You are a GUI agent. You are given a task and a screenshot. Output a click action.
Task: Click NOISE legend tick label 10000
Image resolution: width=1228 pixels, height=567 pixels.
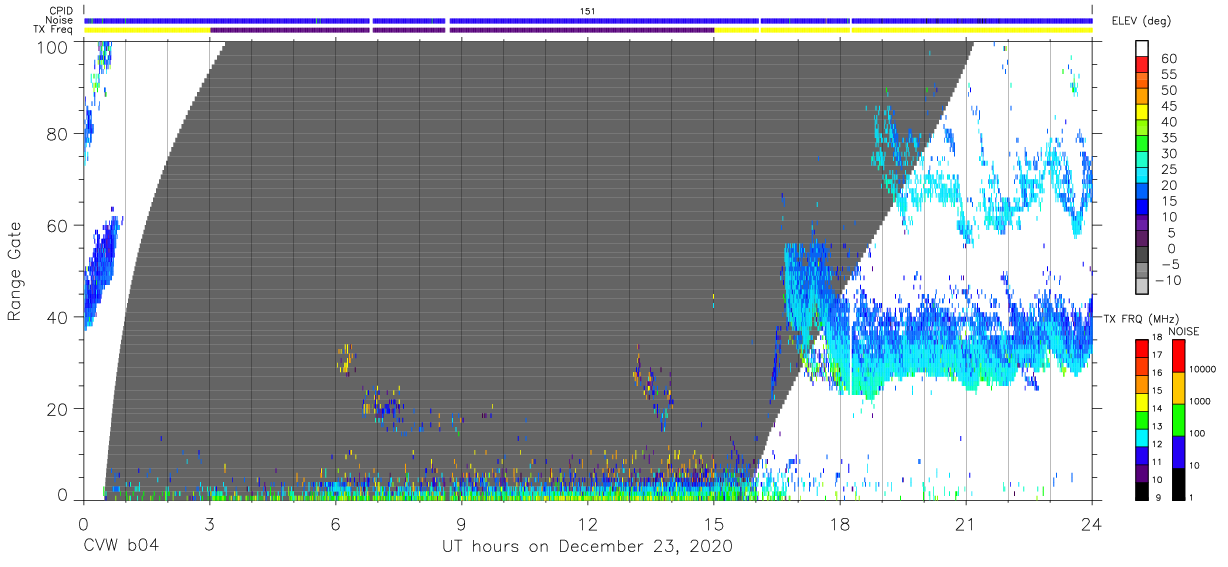[1204, 369]
